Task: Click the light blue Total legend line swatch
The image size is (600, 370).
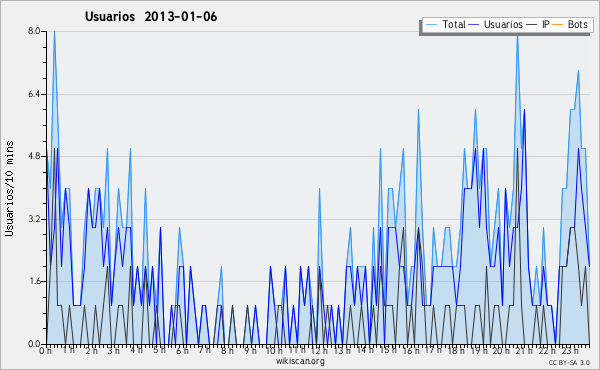Action: 431,25
